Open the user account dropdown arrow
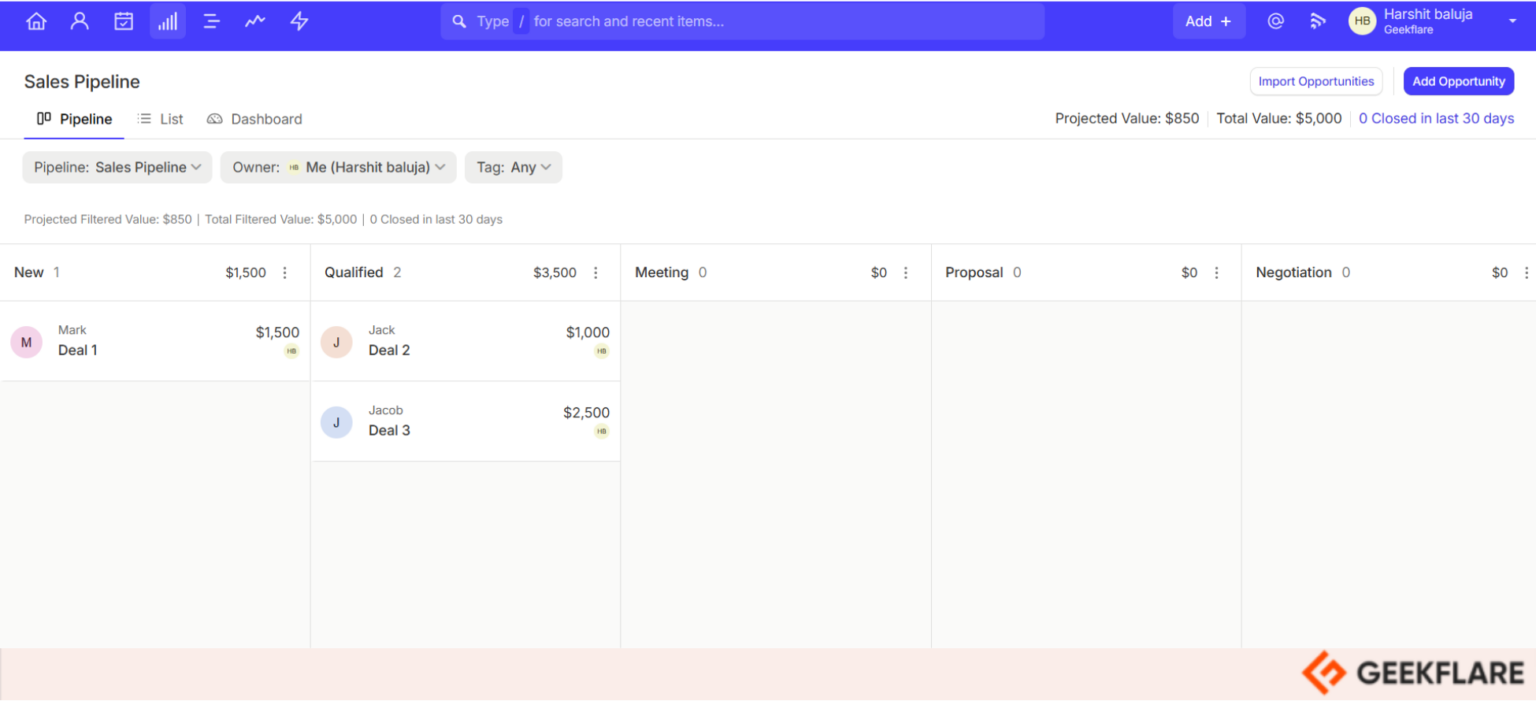The height and width of the screenshot is (701, 1536). coord(1512,21)
